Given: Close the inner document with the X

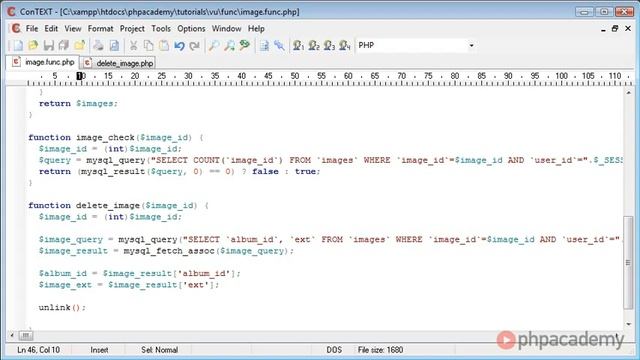Looking at the screenshot, I should tap(628, 29).
